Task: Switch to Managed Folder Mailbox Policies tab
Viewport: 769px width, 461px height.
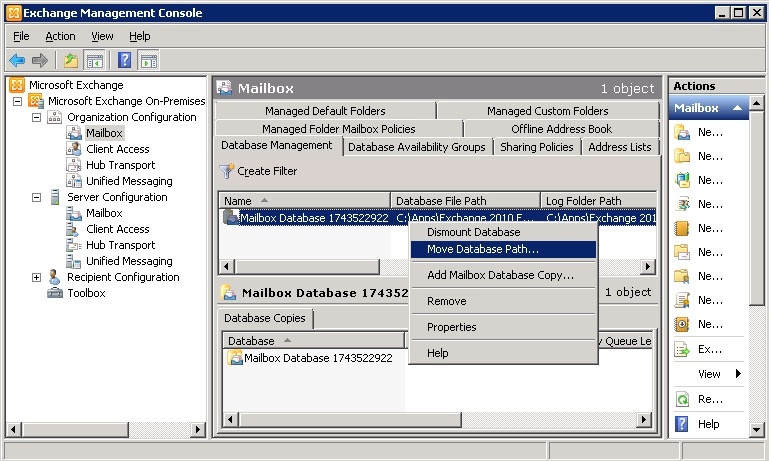Action: pyautogui.click(x=338, y=129)
